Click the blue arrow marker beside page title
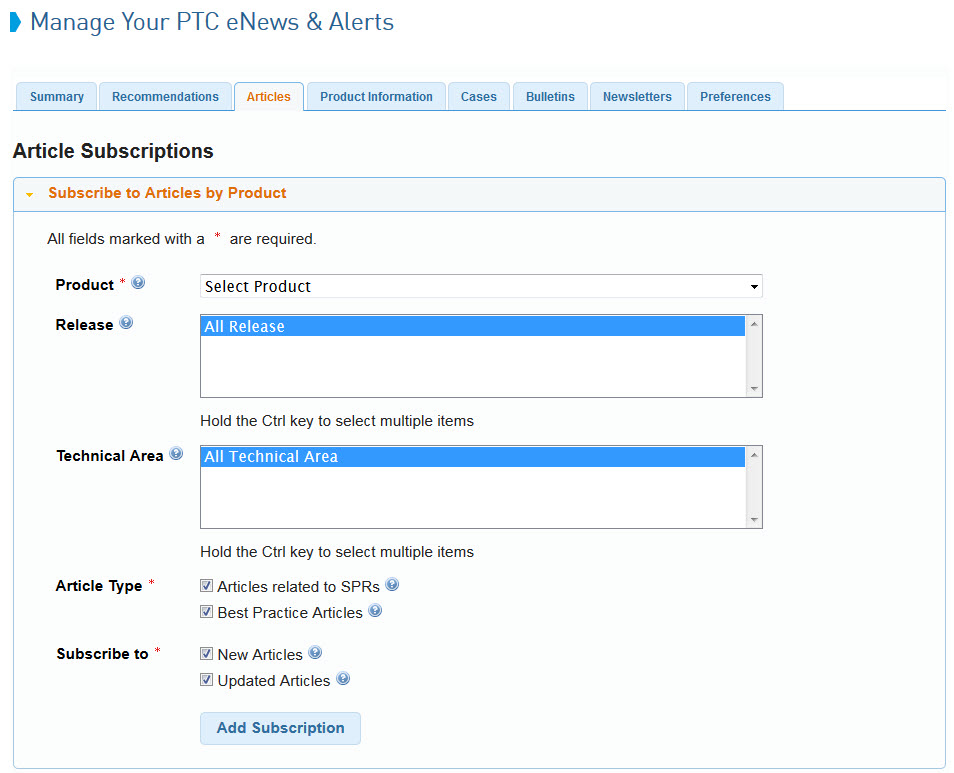The width and height of the screenshot is (954, 773). point(16,22)
